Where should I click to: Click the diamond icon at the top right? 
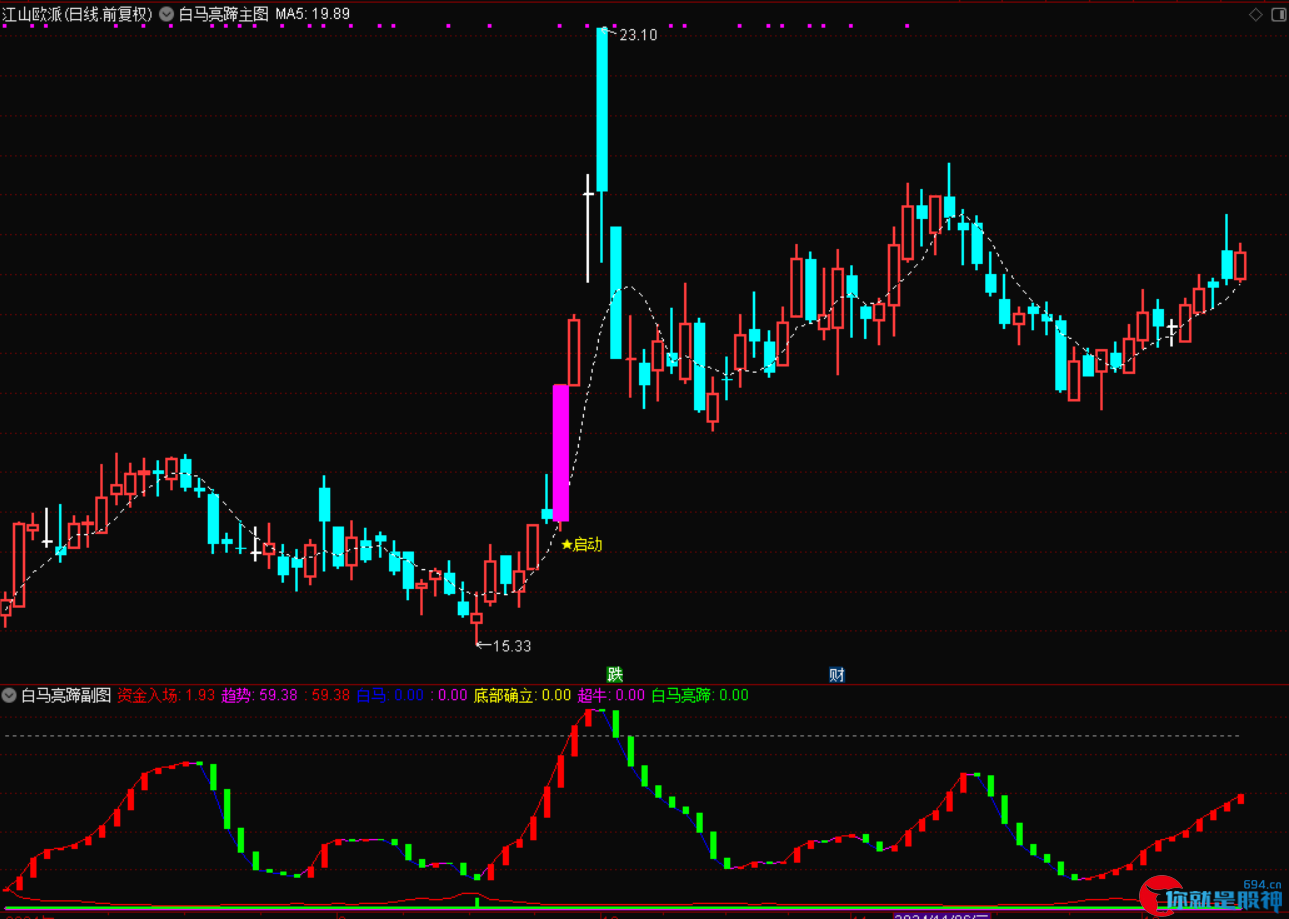1256,14
